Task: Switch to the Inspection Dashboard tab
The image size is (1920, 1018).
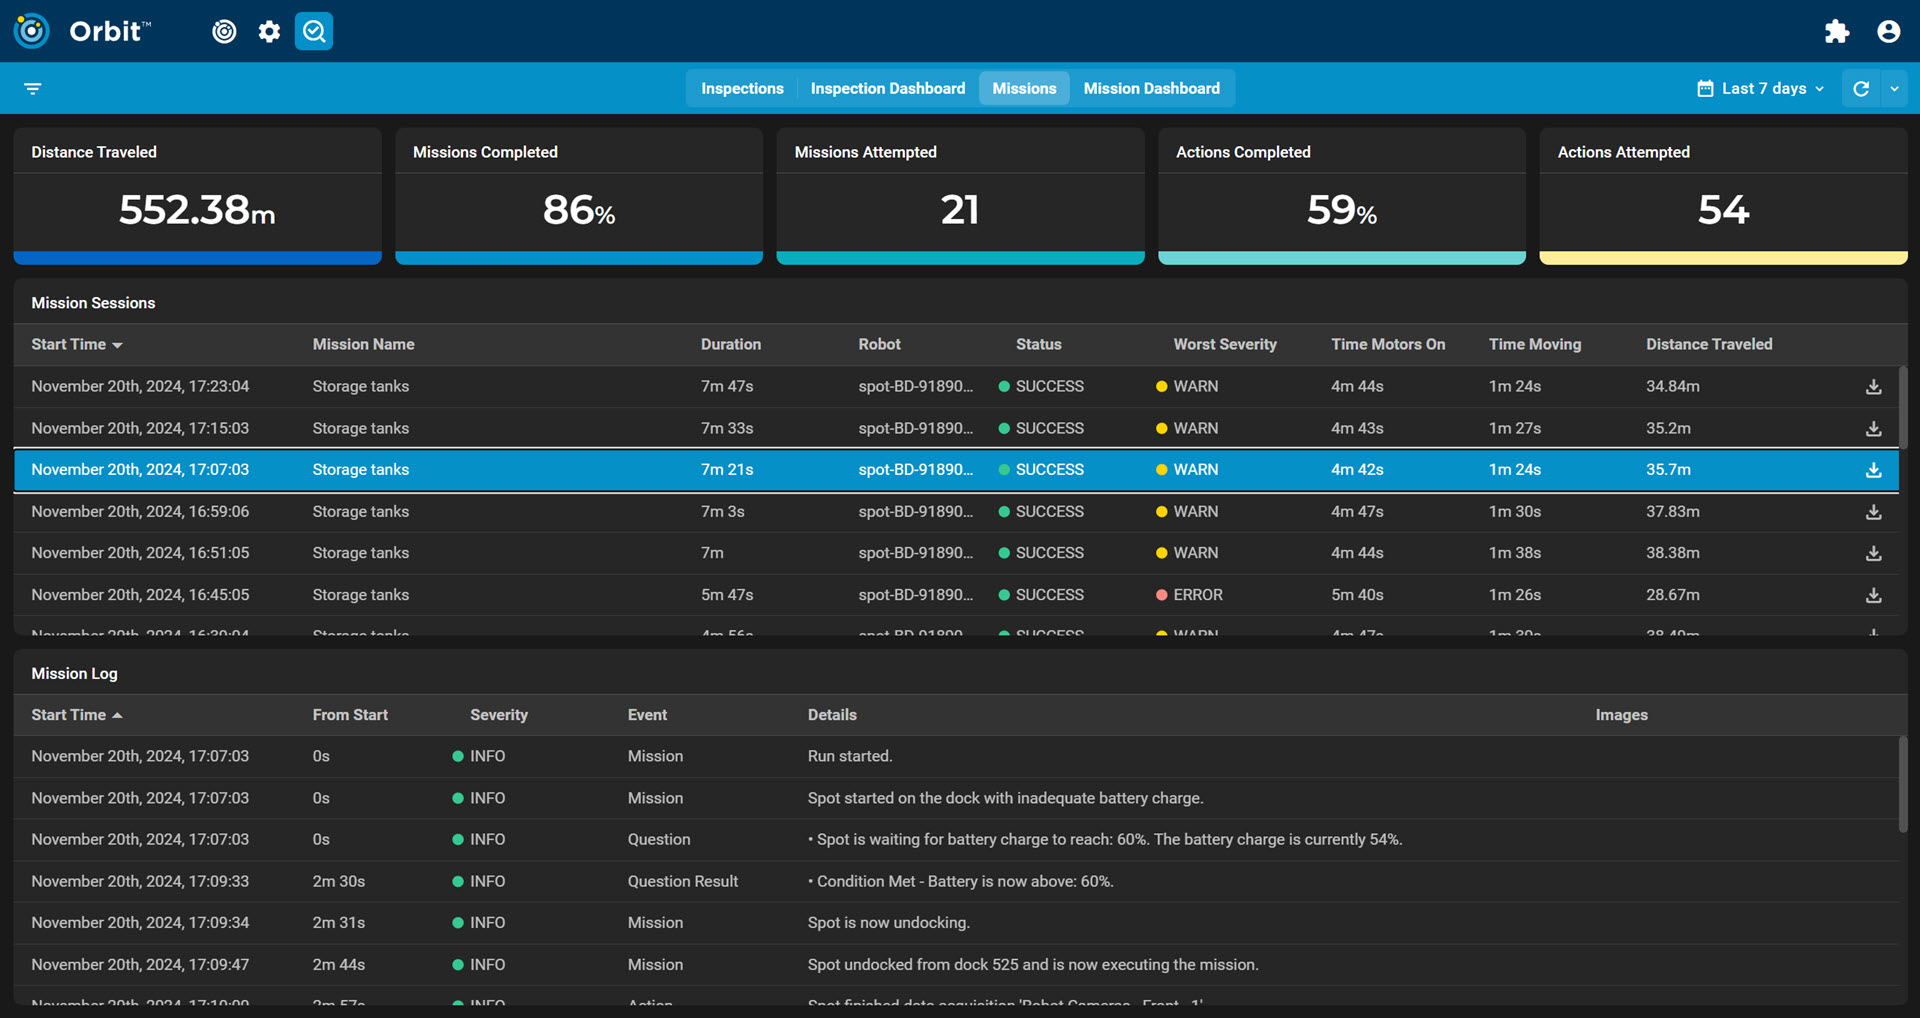Action: coord(888,89)
